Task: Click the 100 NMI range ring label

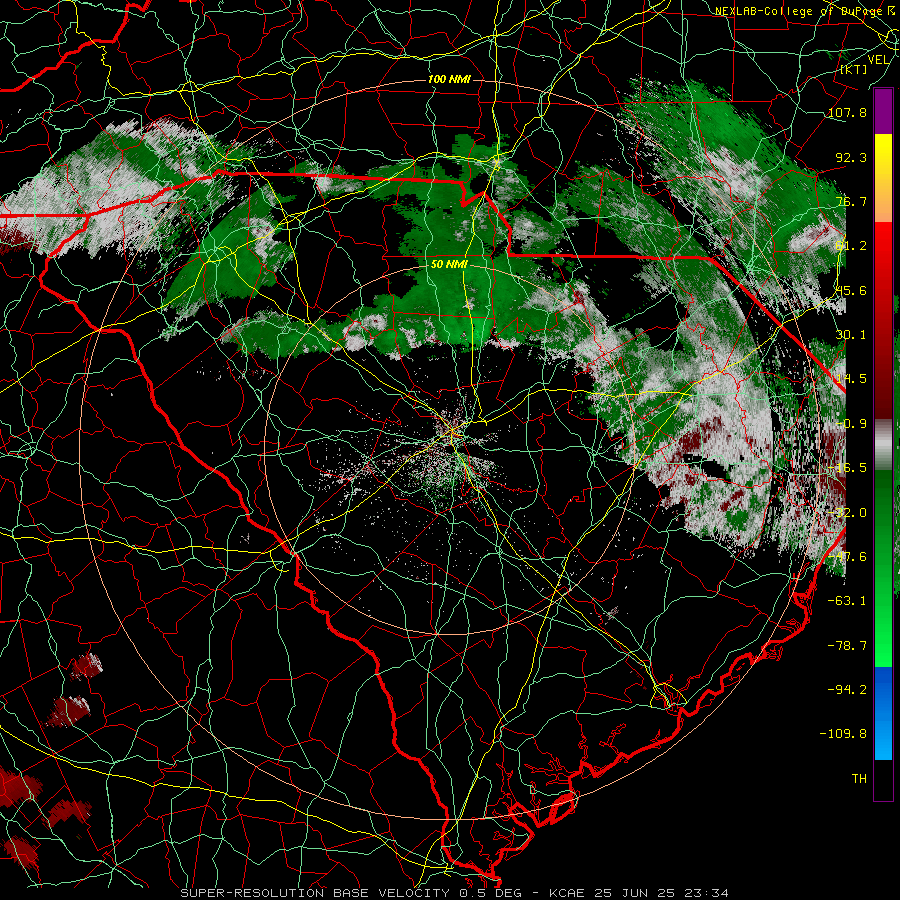Action: tap(449, 79)
